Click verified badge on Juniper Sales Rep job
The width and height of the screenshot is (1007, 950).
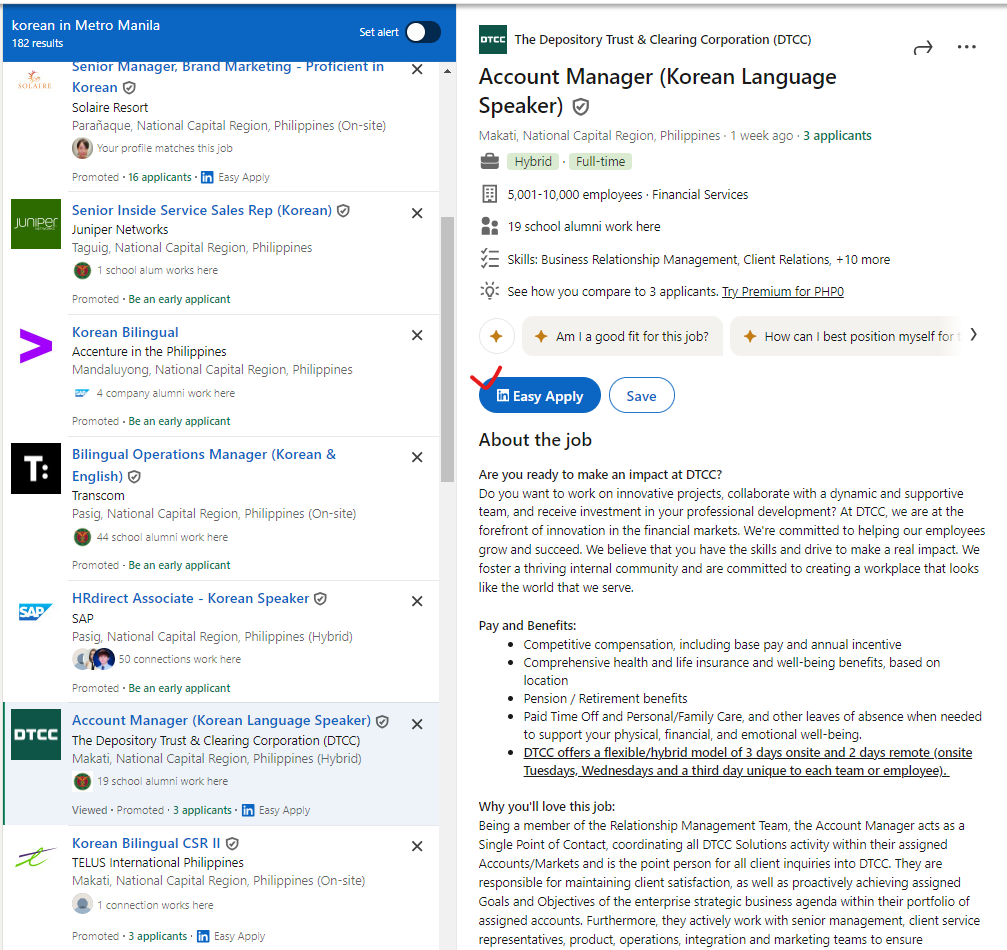[x=344, y=211]
